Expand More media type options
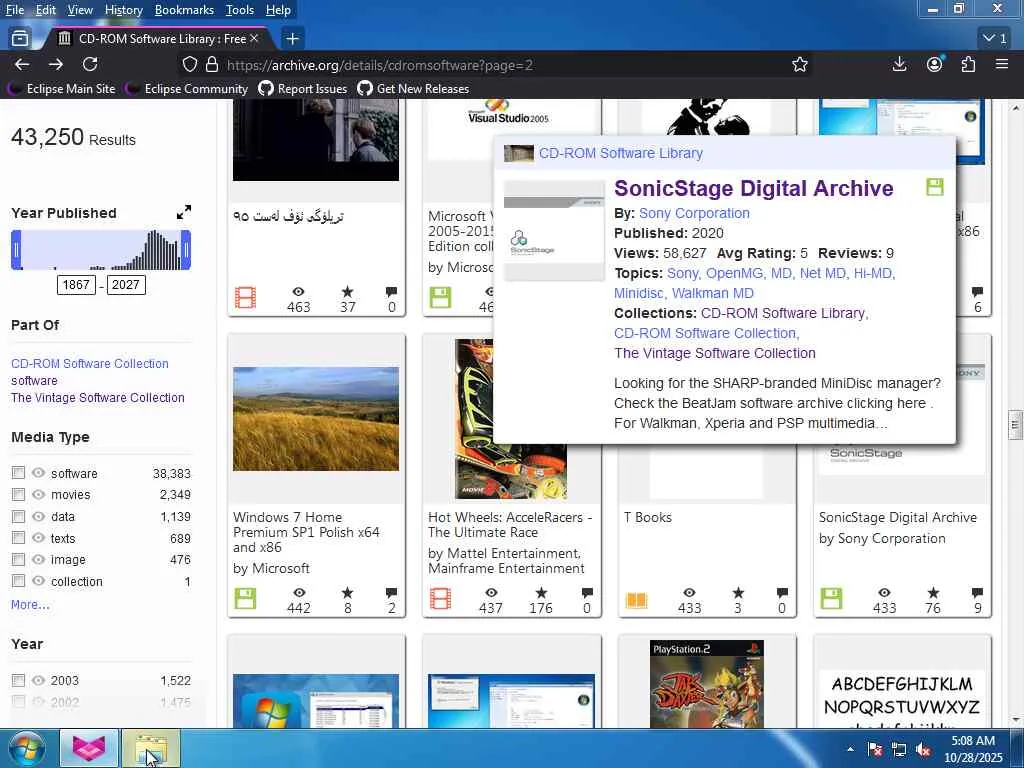 click(x=30, y=605)
